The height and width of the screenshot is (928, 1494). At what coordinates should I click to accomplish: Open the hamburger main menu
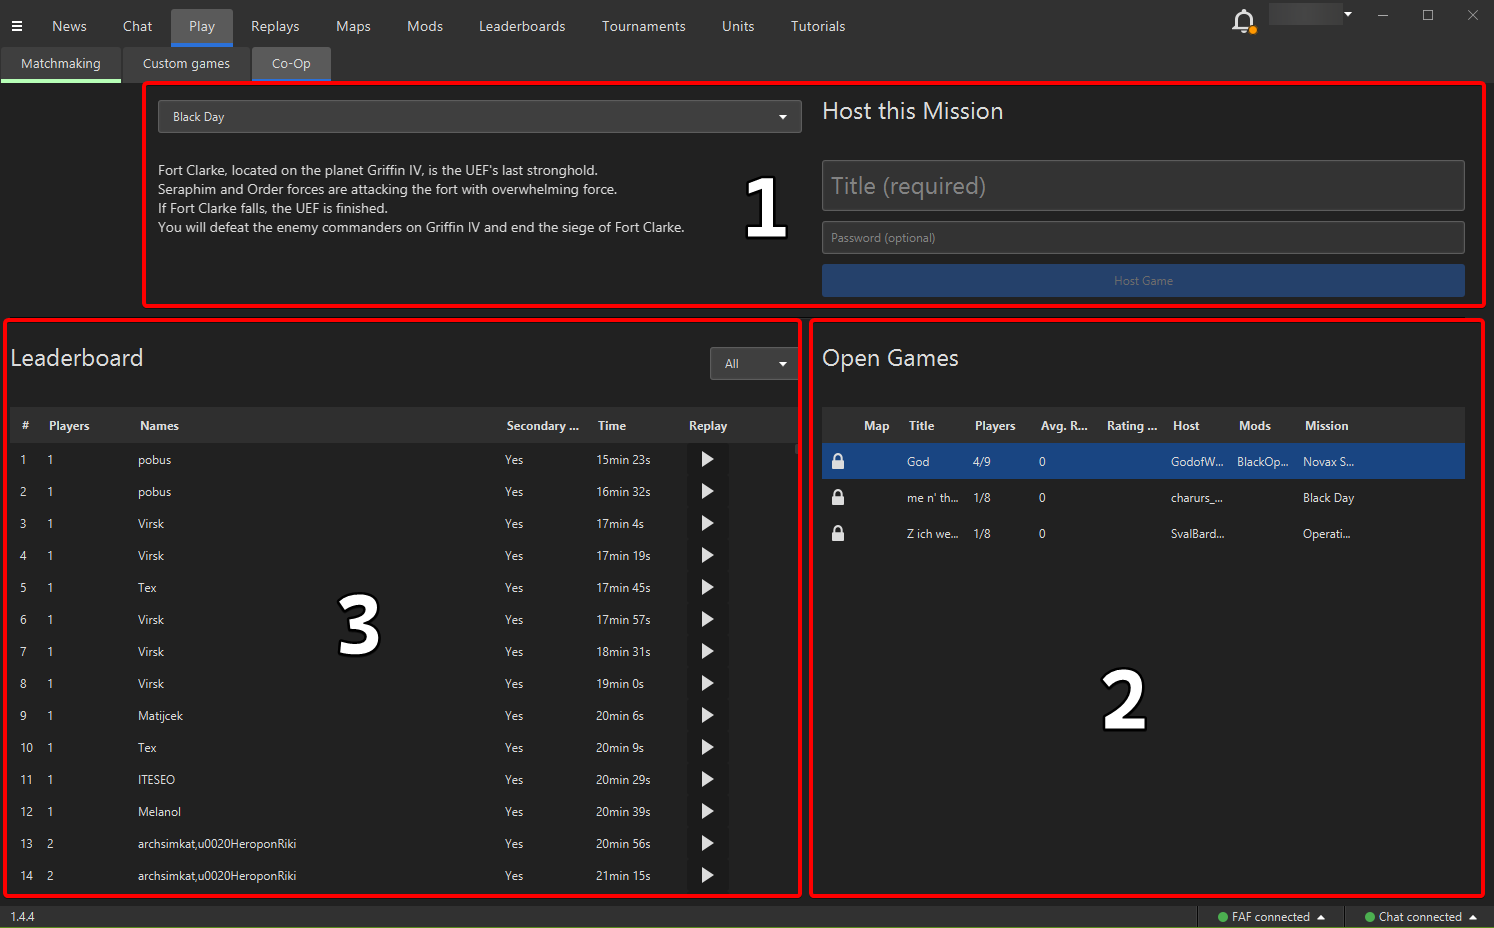click(x=17, y=26)
